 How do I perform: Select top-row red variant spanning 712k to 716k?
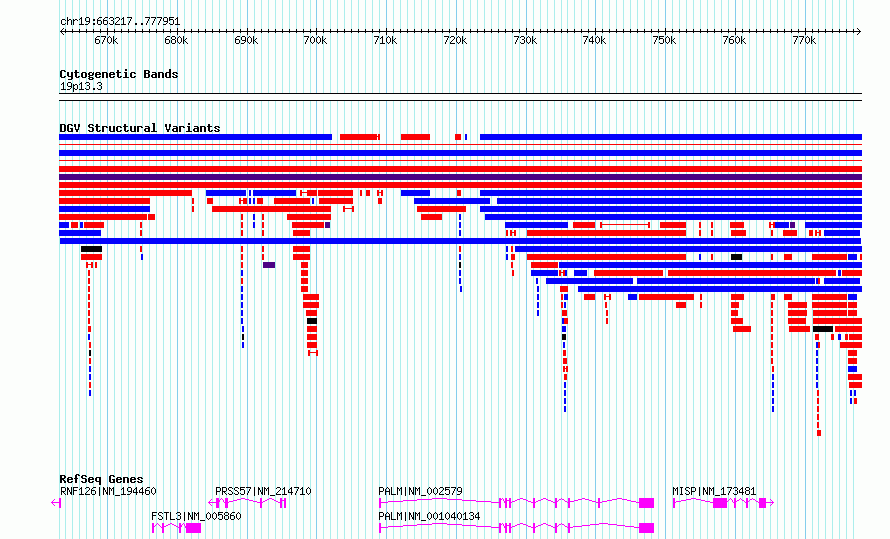(x=415, y=137)
